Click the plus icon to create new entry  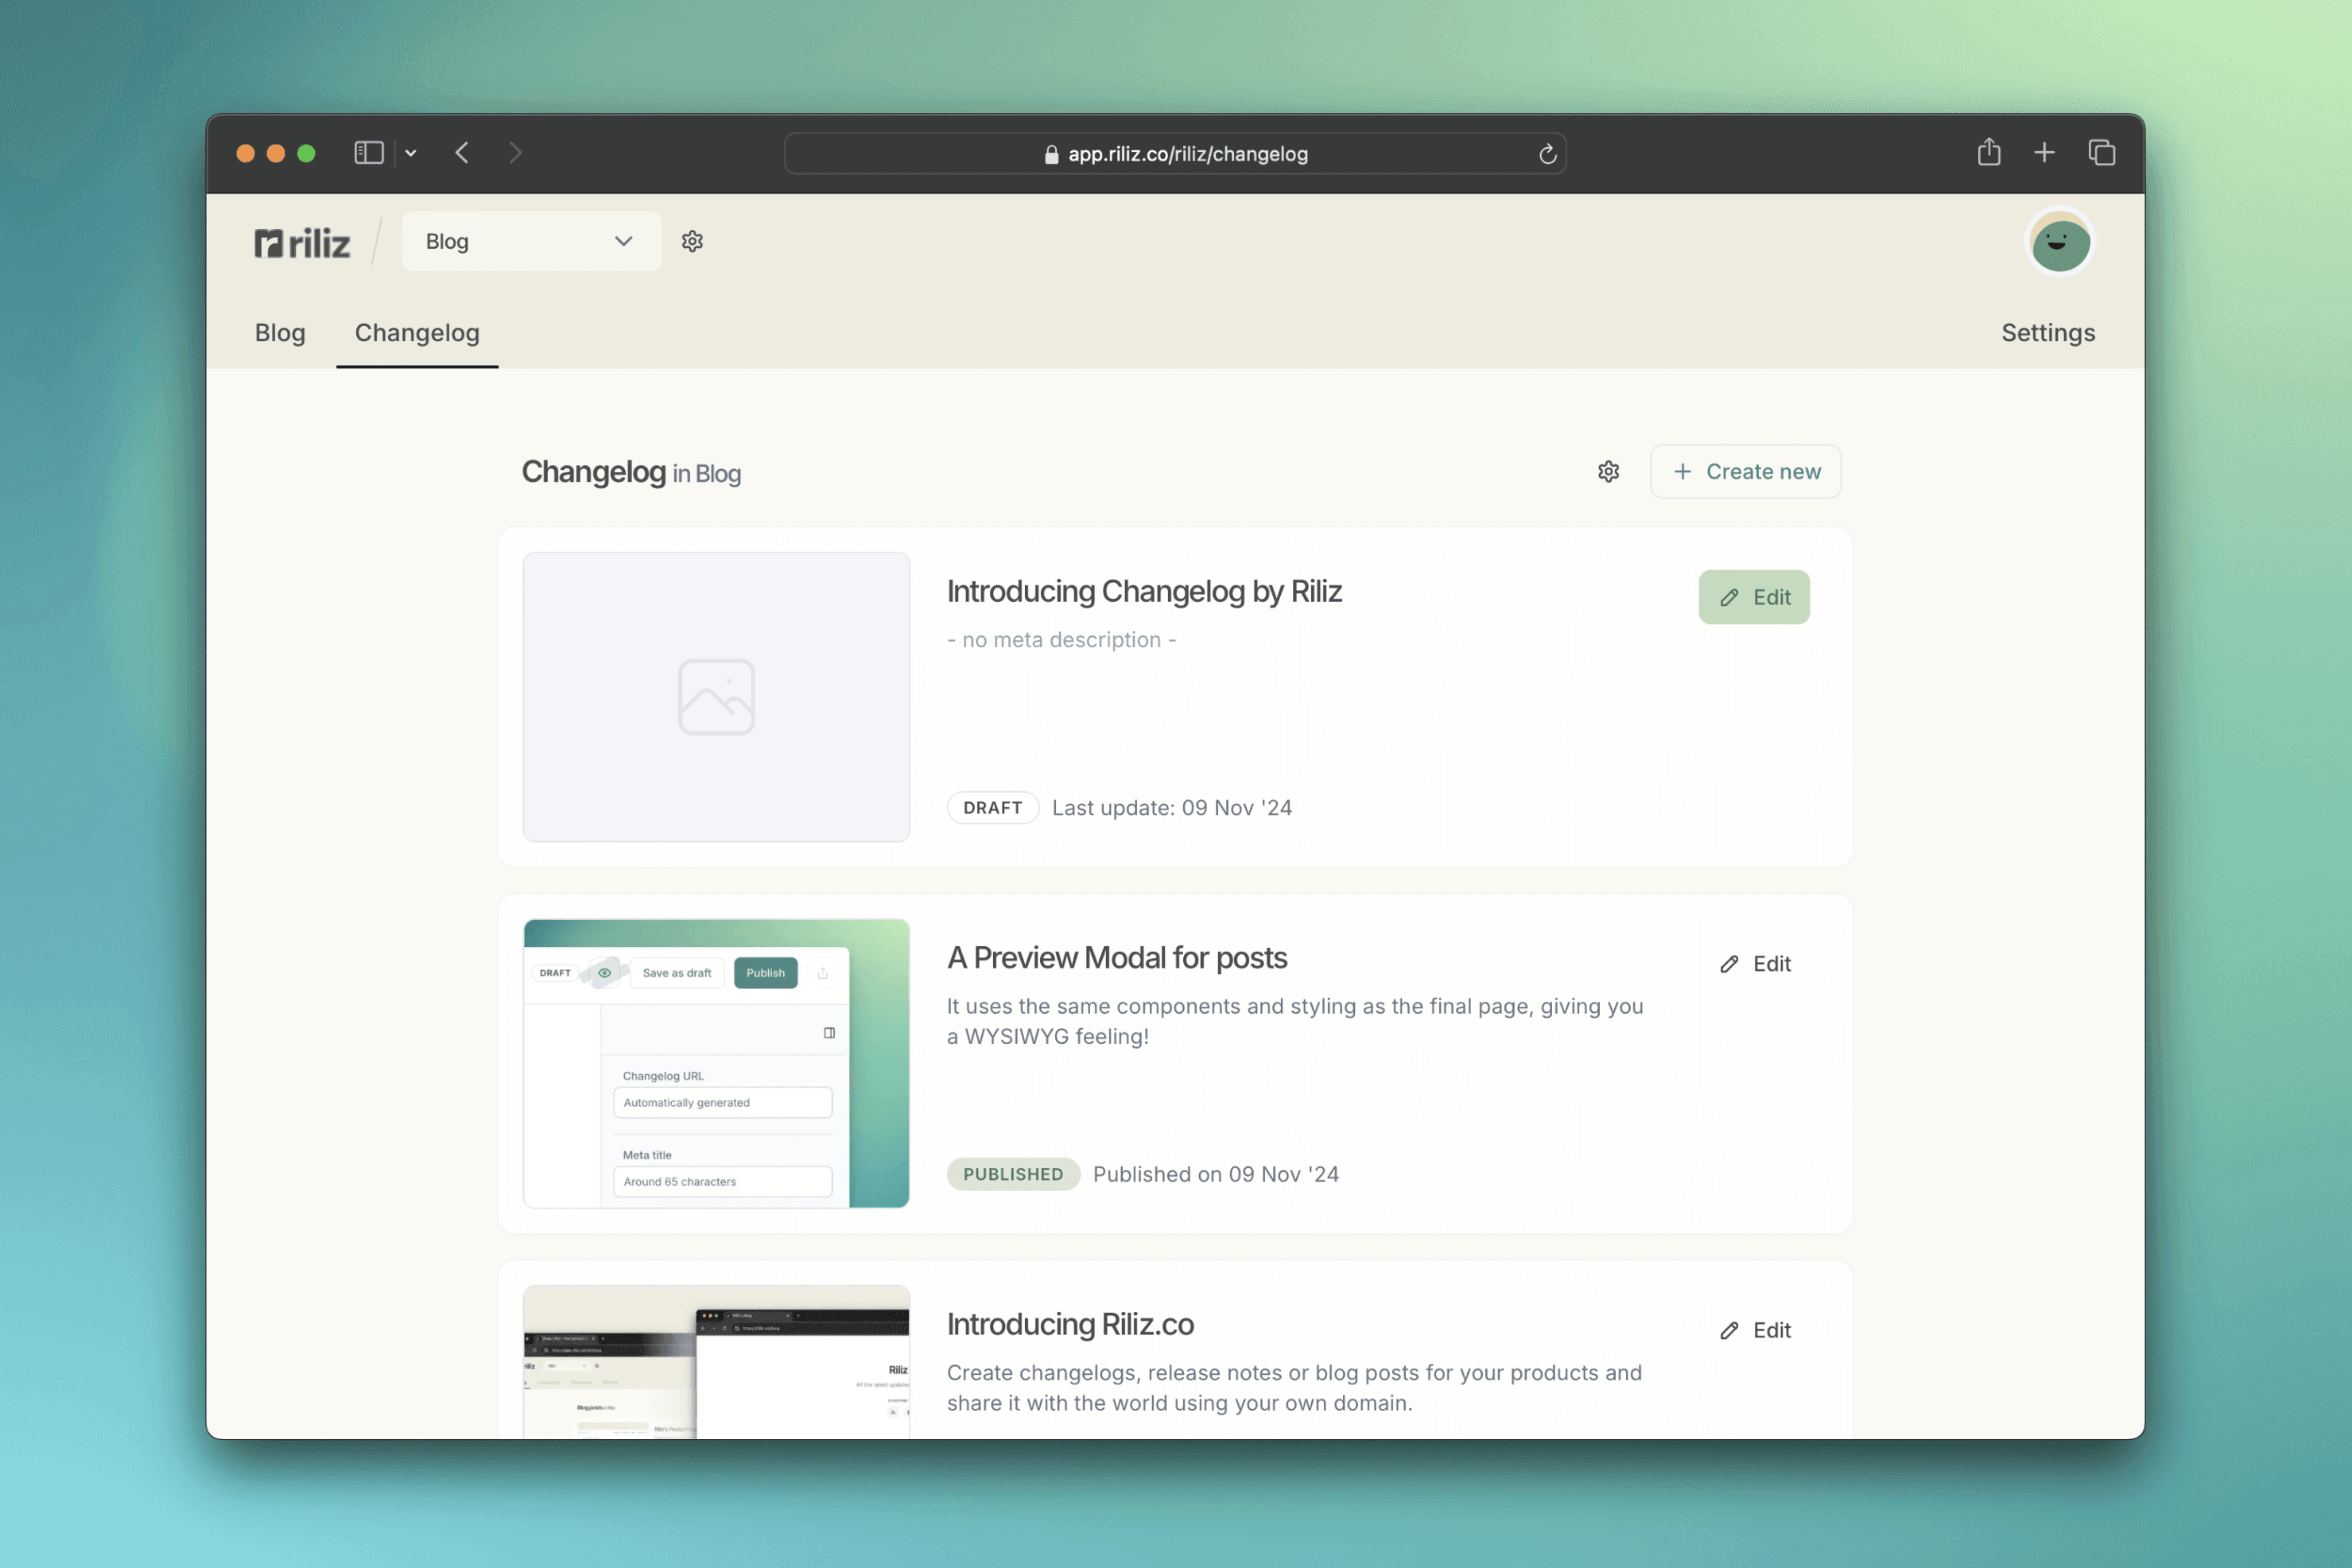click(x=1680, y=471)
